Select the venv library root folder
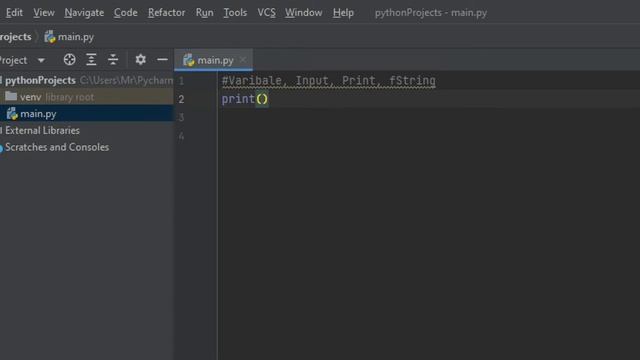Viewport: 640px width, 360px height. (87, 97)
